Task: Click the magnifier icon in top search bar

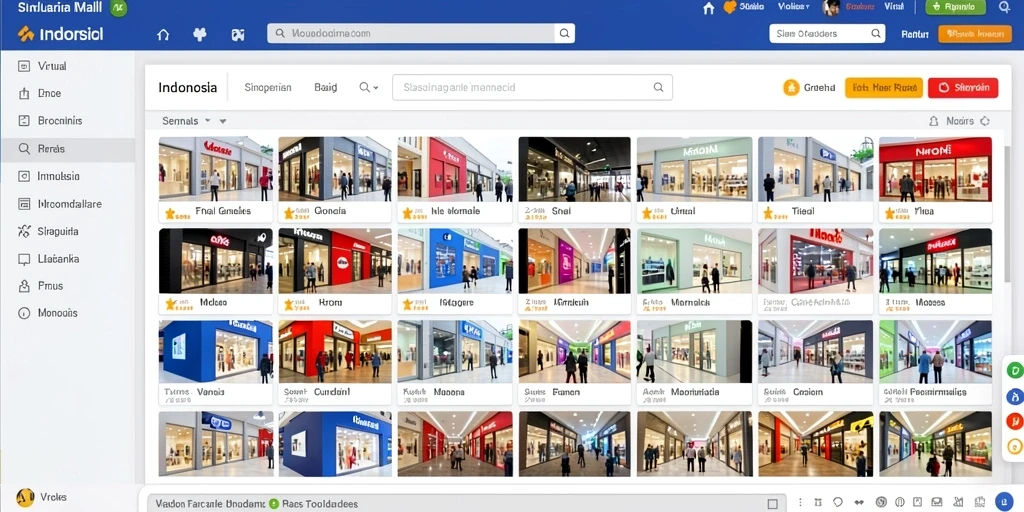Action: click(564, 33)
